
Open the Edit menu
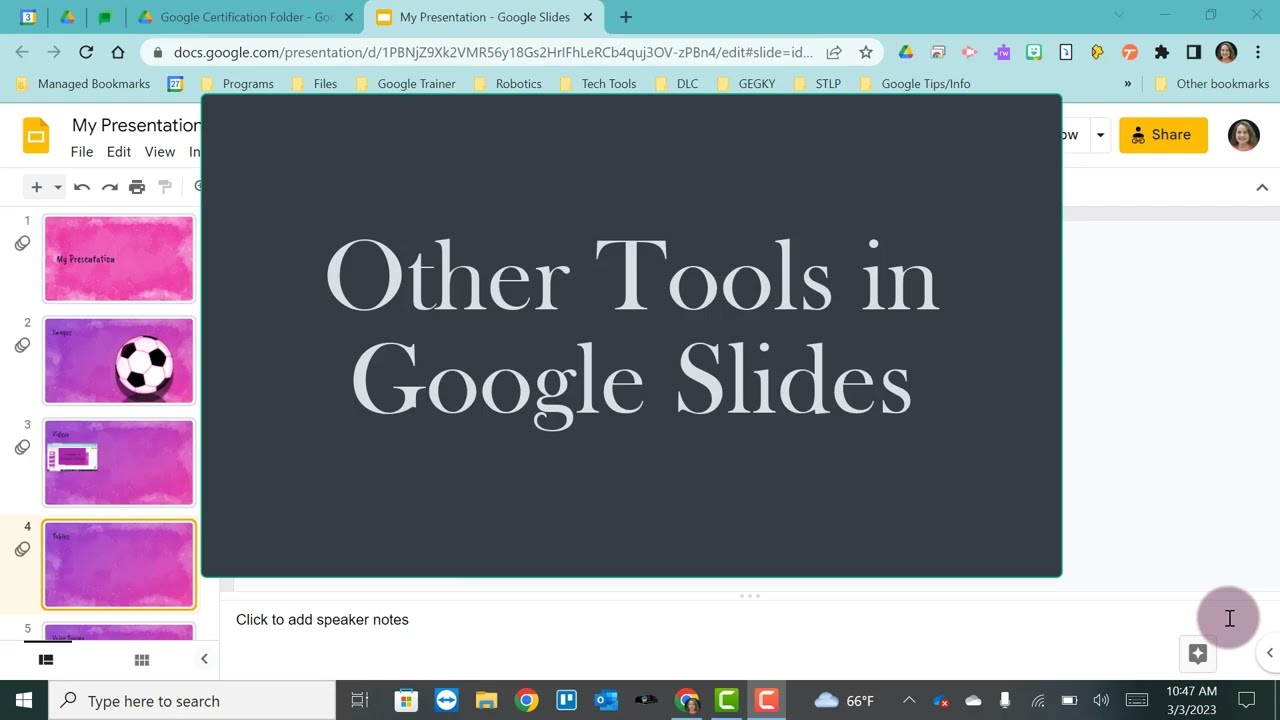pyautogui.click(x=119, y=152)
